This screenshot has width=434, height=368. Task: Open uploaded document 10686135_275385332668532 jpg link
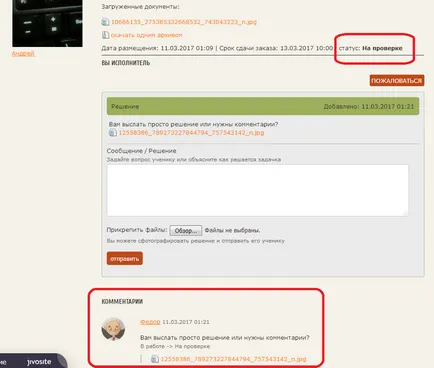(184, 22)
